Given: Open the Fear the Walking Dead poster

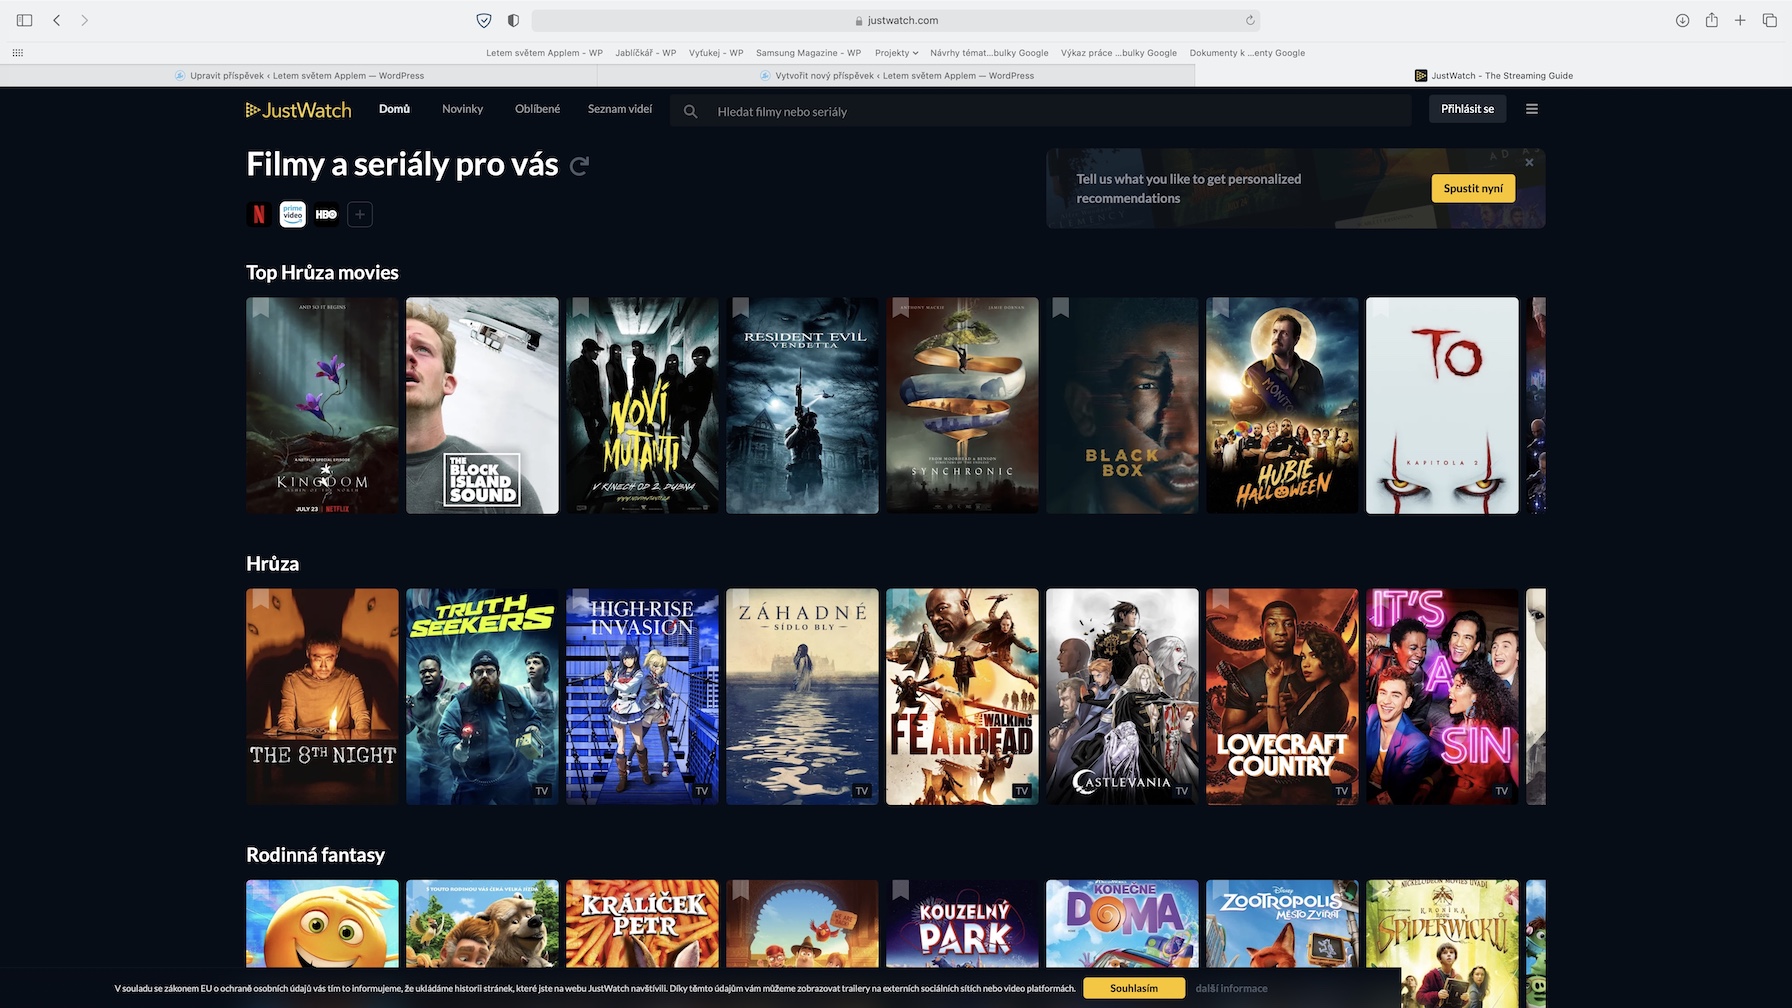Looking at the screenshot, I should [x=962, y=697].
